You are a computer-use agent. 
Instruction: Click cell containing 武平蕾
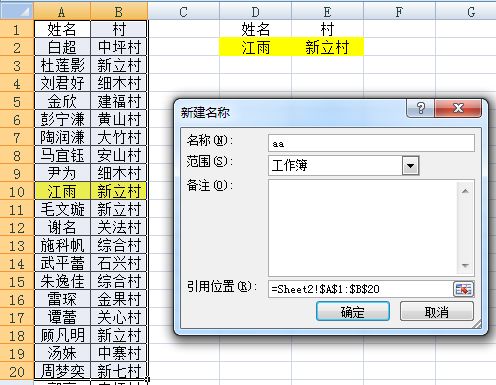pos(62,263)
